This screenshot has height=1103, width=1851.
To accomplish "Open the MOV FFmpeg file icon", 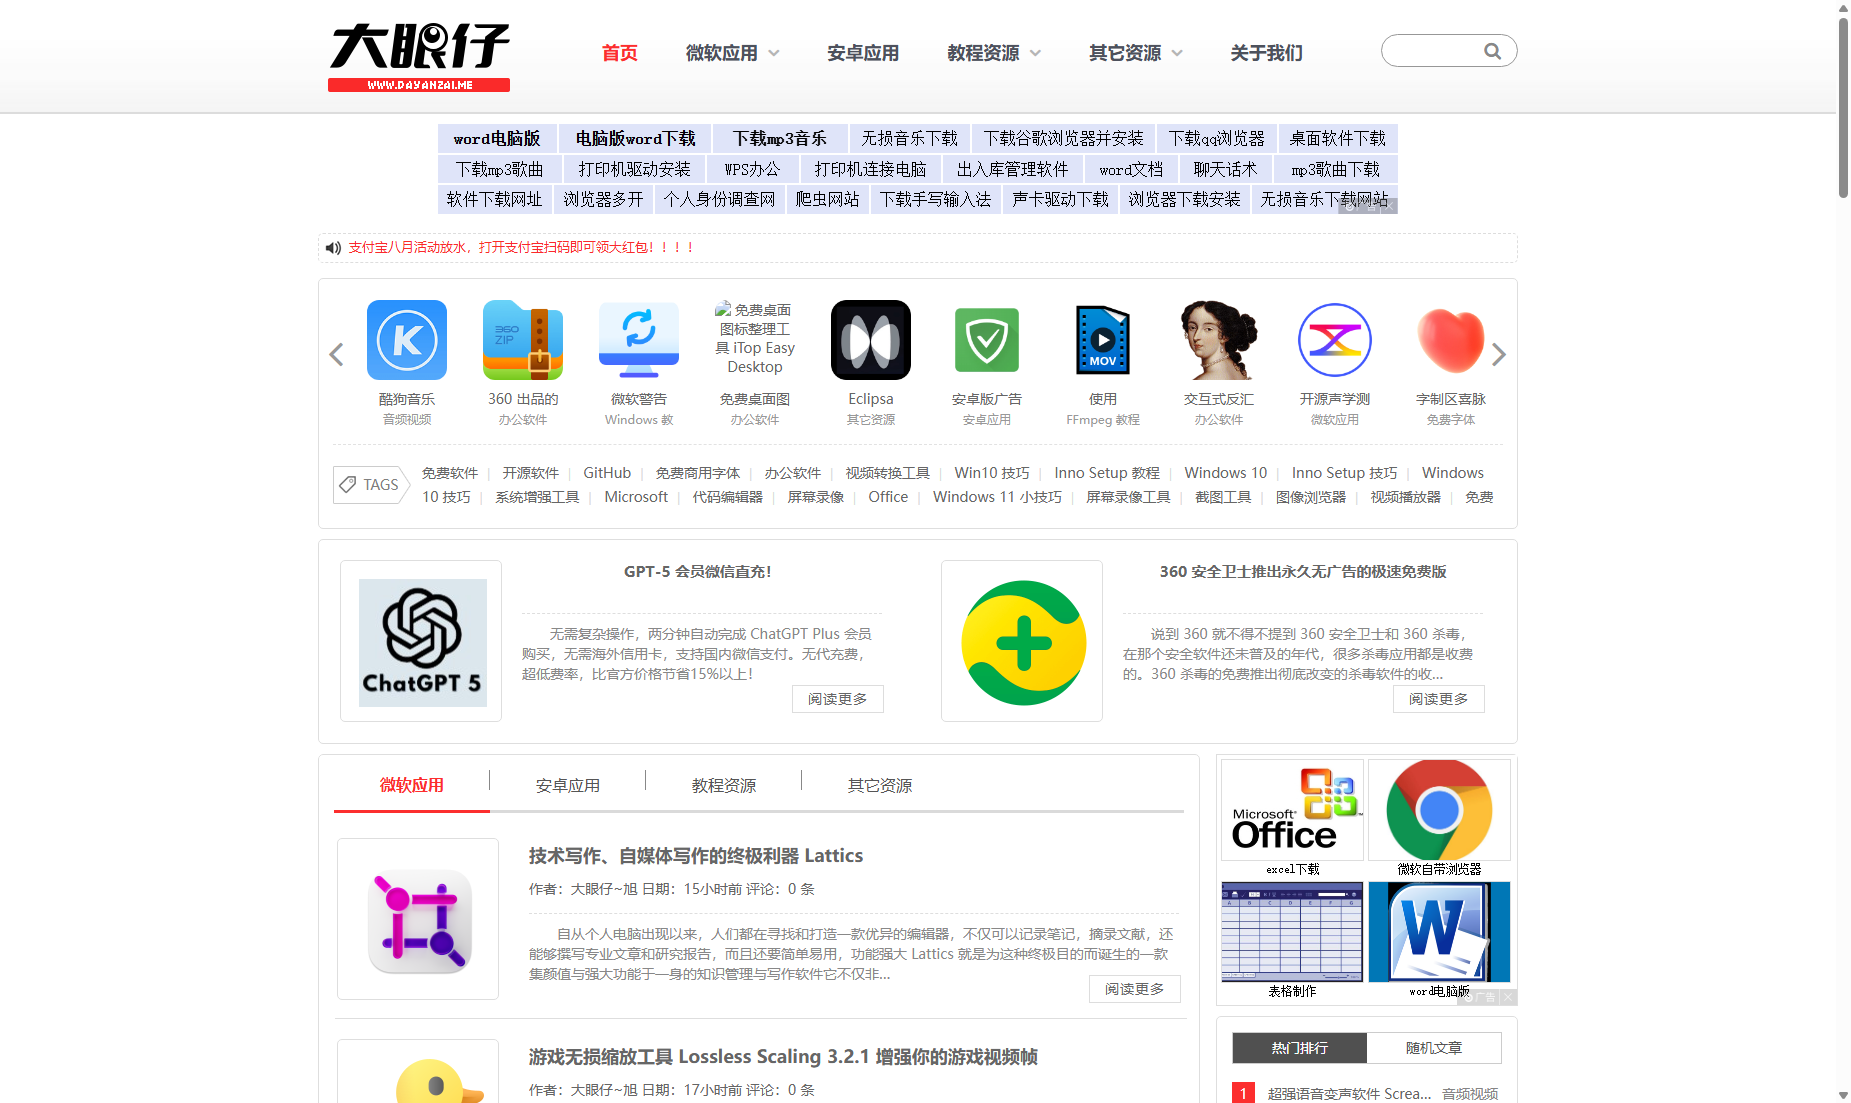I will tap(1103, 340).
